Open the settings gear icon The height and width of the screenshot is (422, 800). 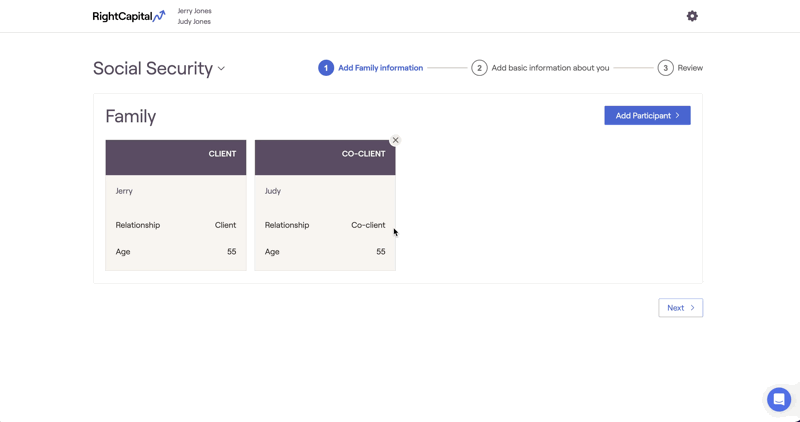click(x=692, y=16)
